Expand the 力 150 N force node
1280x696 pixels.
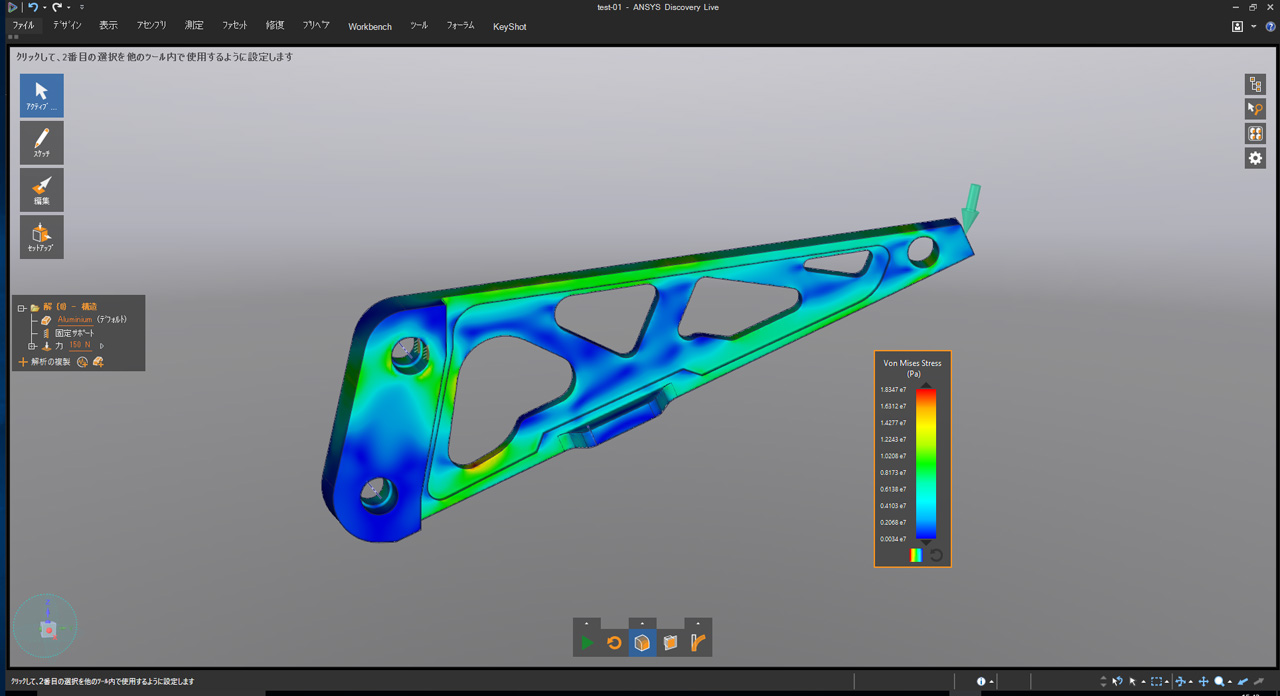[x=32, y=346]
